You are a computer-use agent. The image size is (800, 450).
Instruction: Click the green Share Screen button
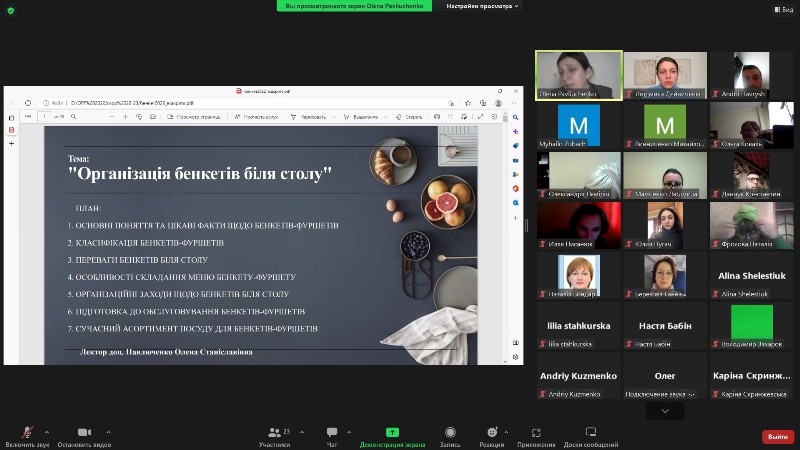tap(392, 437)
